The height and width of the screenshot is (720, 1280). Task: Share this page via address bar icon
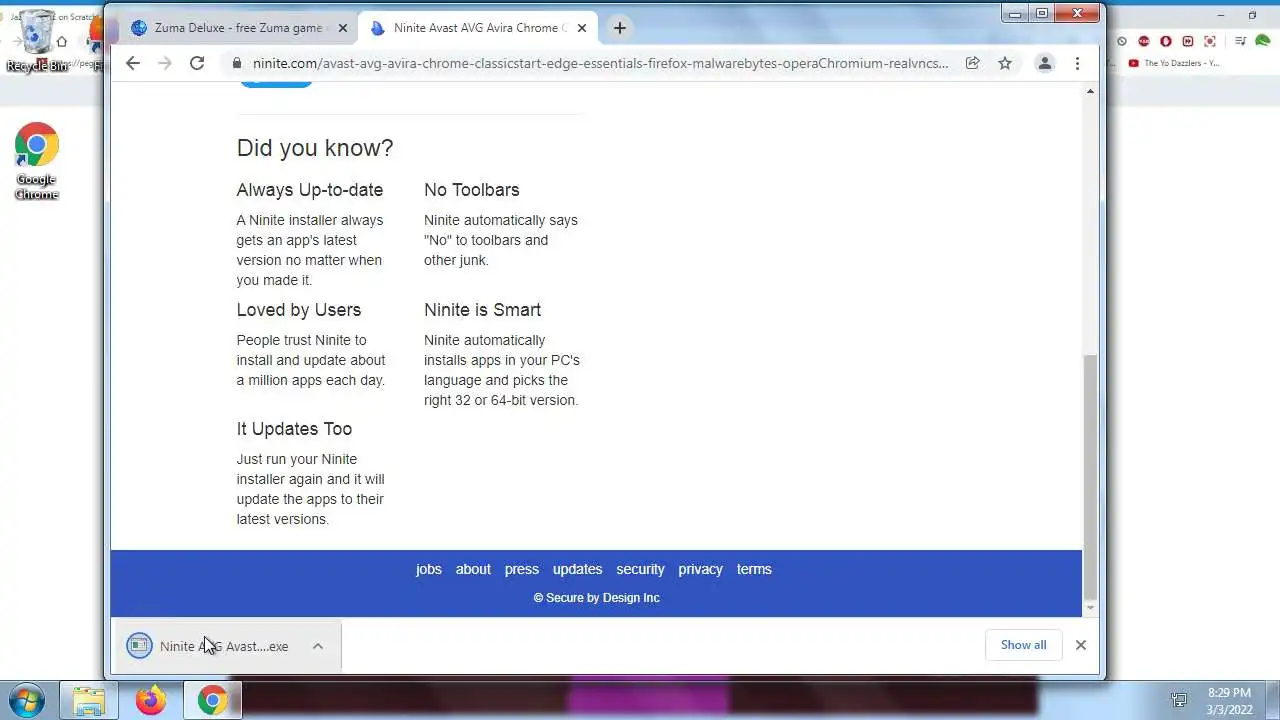(972, 63)
